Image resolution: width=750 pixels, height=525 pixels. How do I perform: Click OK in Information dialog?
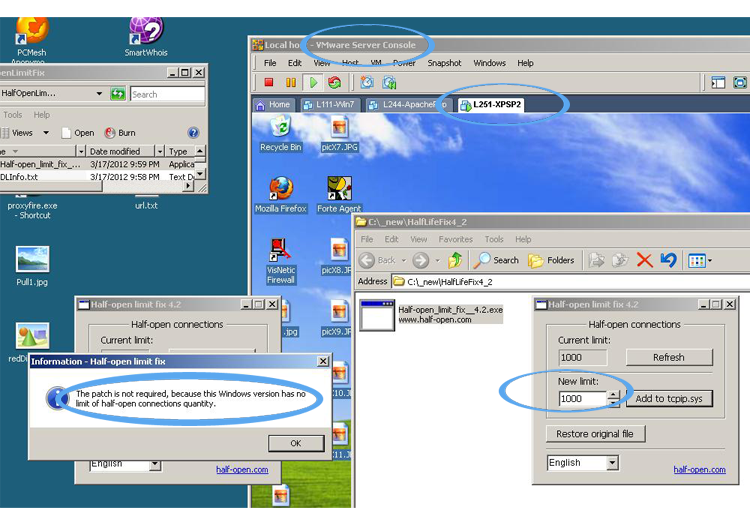pyautogui.click(x=296, y=443)
